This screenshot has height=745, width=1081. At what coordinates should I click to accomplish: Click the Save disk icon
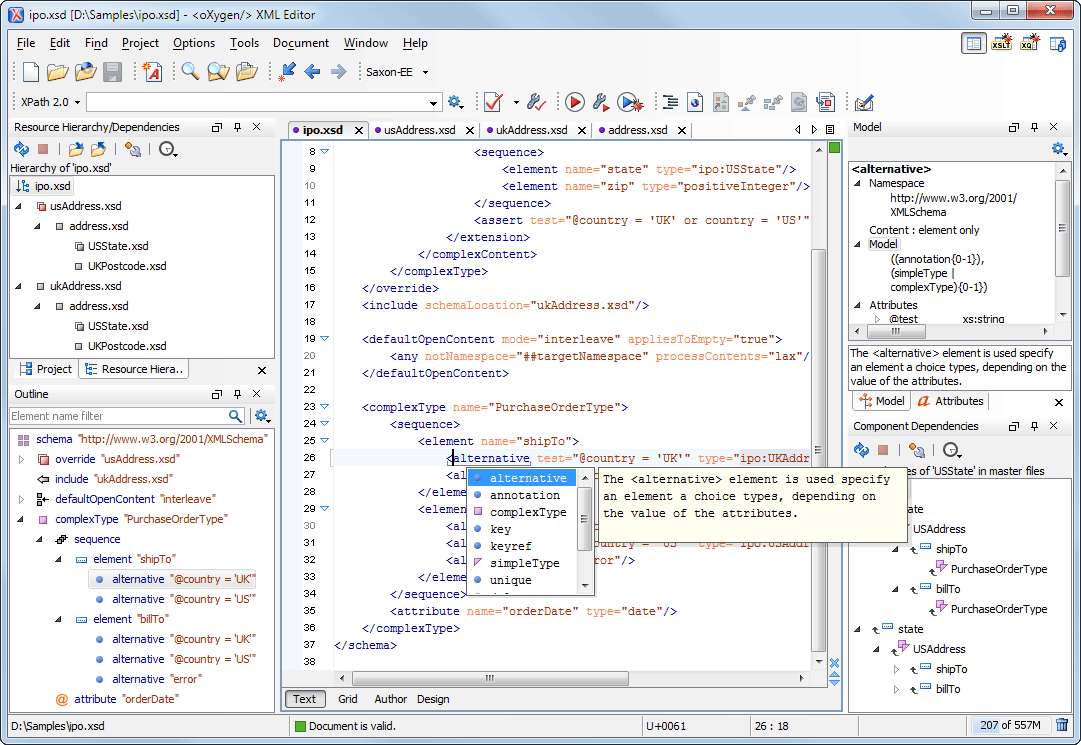(112, 72)
